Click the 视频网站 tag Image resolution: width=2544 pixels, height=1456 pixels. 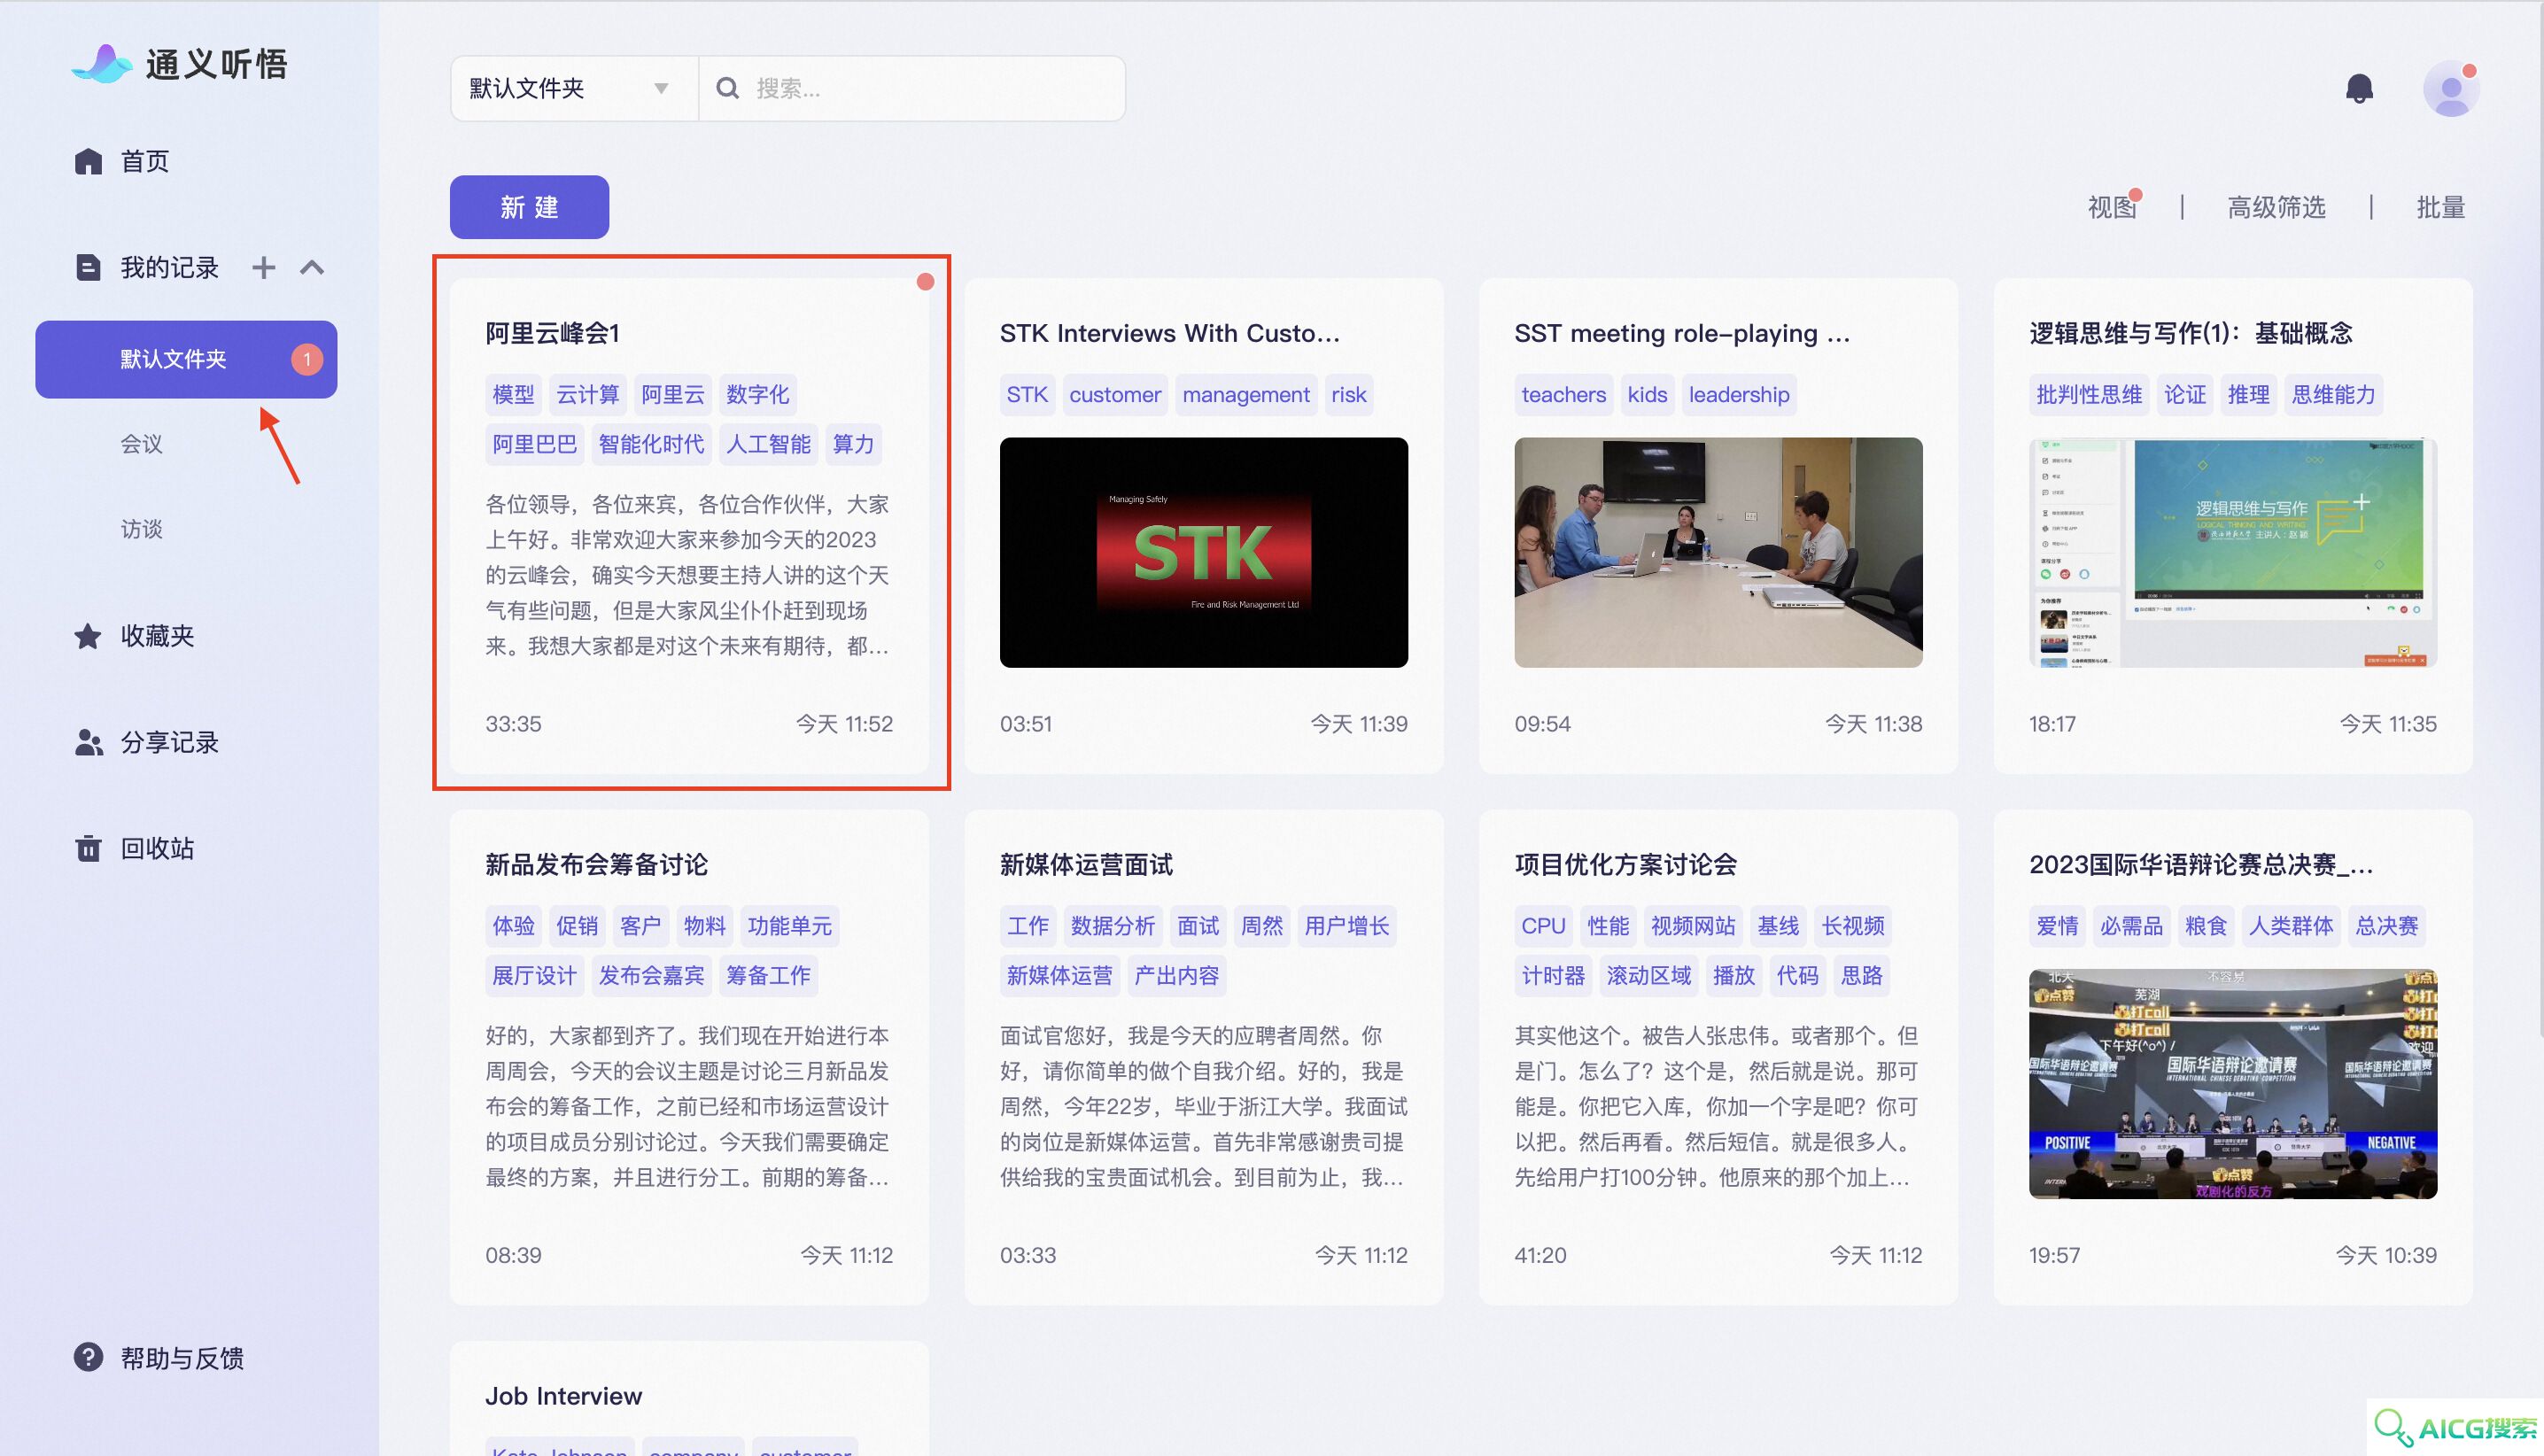click(x=1693, y=926)
